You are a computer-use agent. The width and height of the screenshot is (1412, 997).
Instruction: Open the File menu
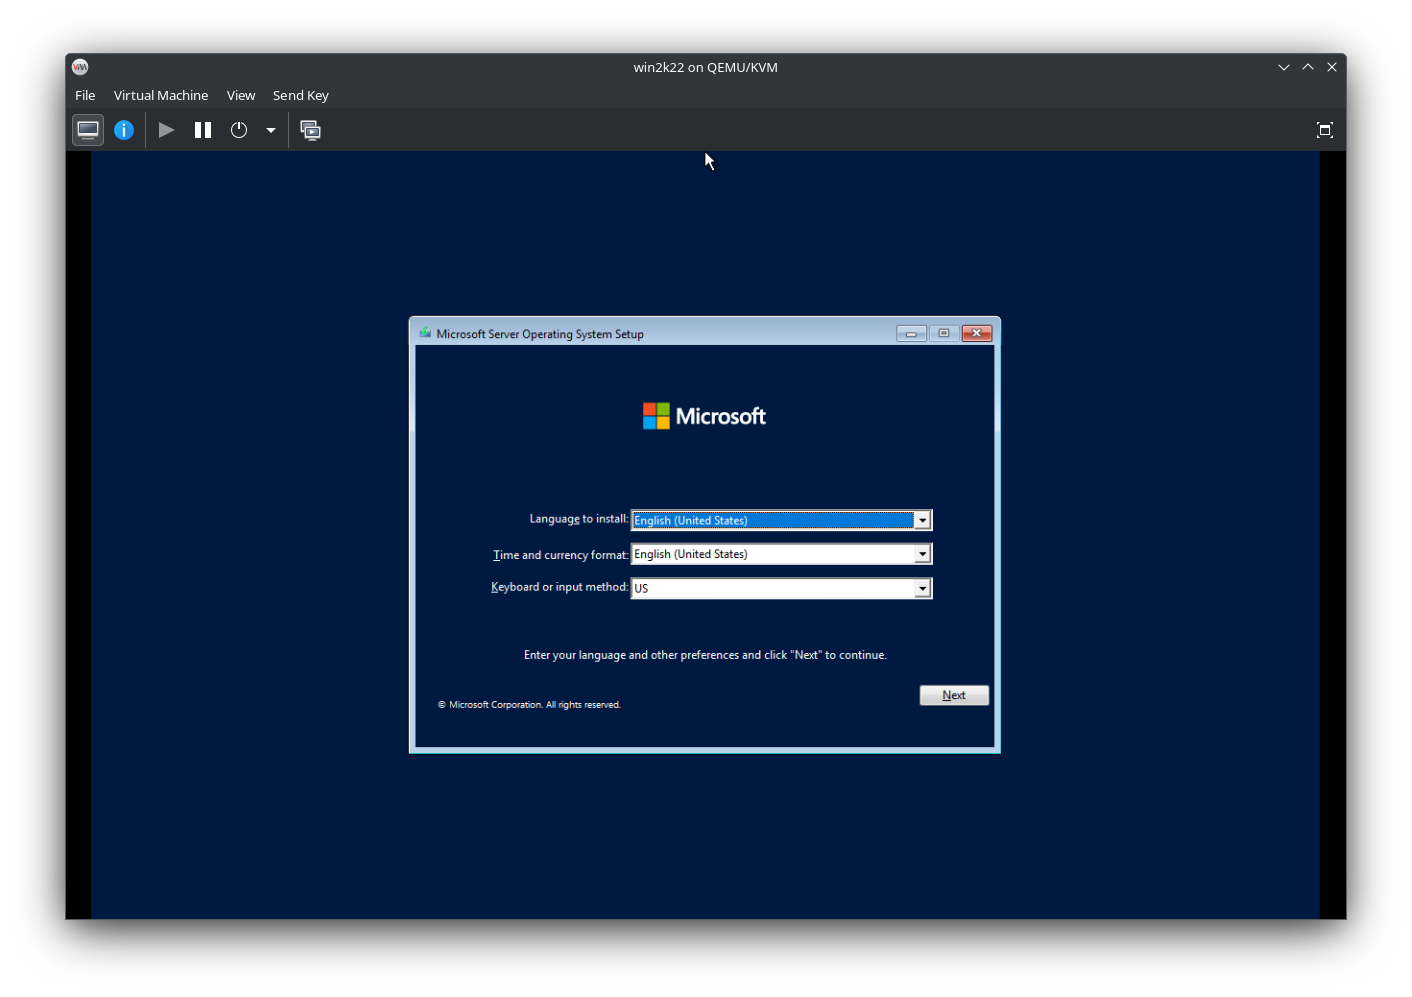click(x=85, y=95)
